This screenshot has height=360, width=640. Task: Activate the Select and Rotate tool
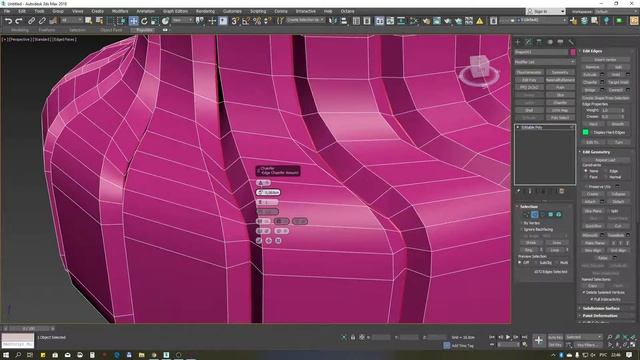pyautogui.click(x=144, y=21)
